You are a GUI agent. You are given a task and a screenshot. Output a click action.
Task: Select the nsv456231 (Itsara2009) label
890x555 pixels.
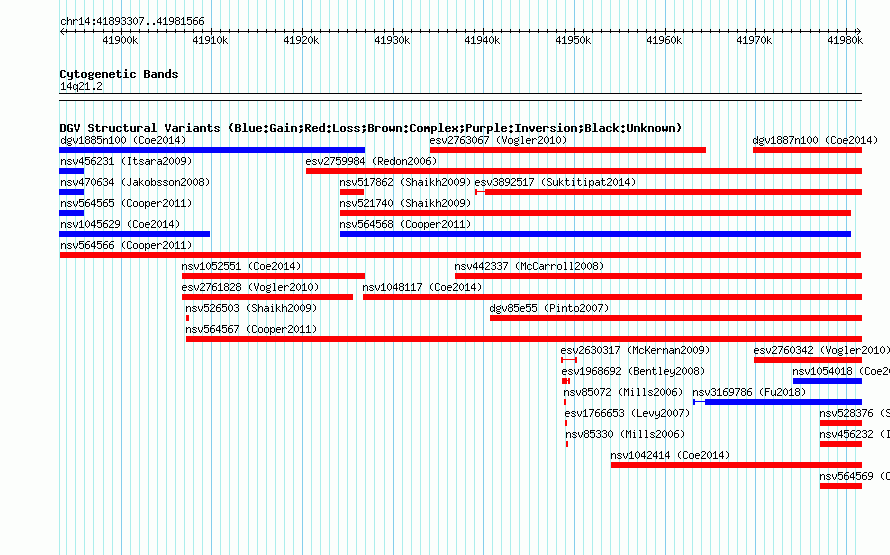(x=126, y=161)
